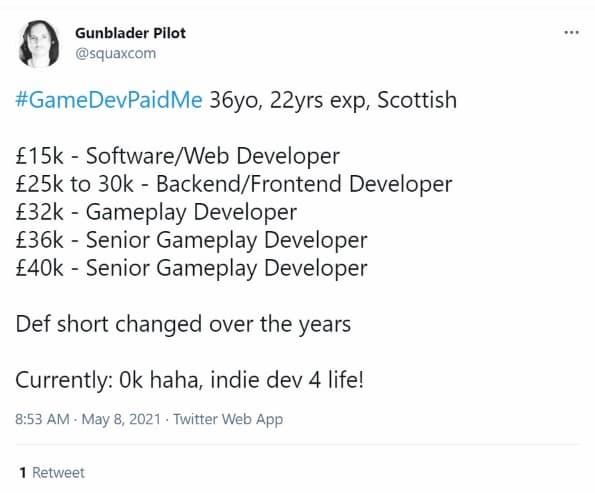595x493 pixels.
Task: View the Retweet list label
Action: tap(58, 473)
